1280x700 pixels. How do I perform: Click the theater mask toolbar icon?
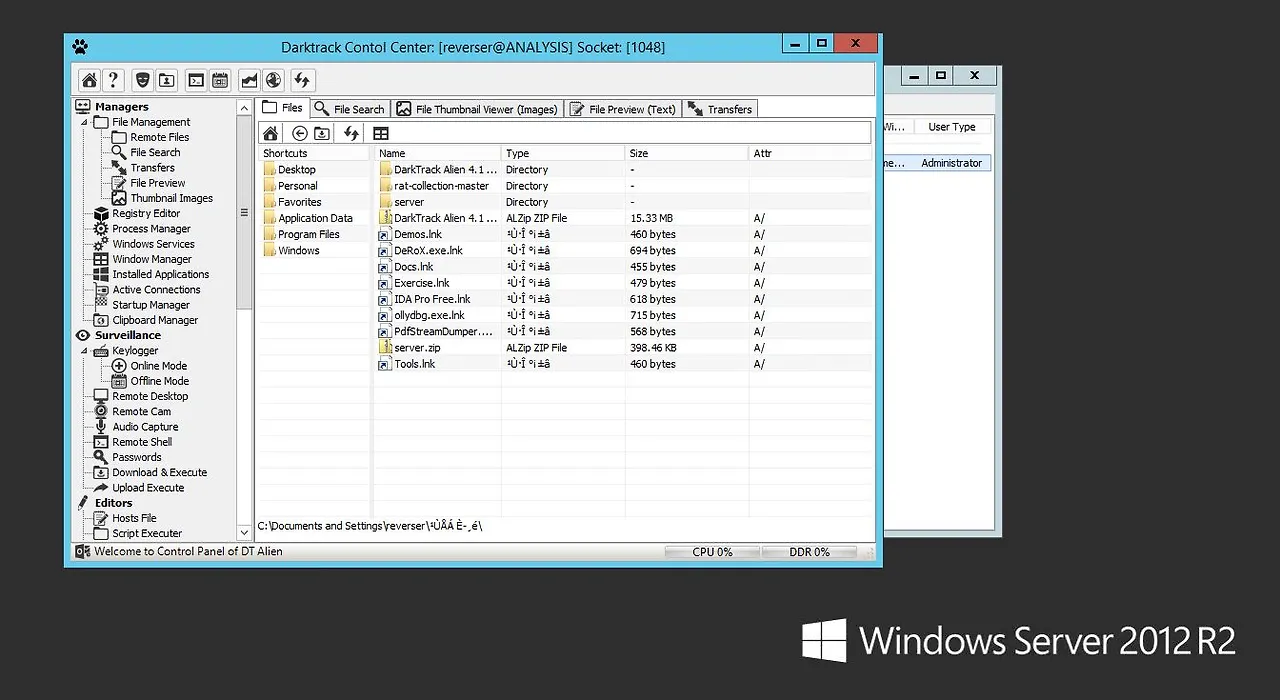143,80
